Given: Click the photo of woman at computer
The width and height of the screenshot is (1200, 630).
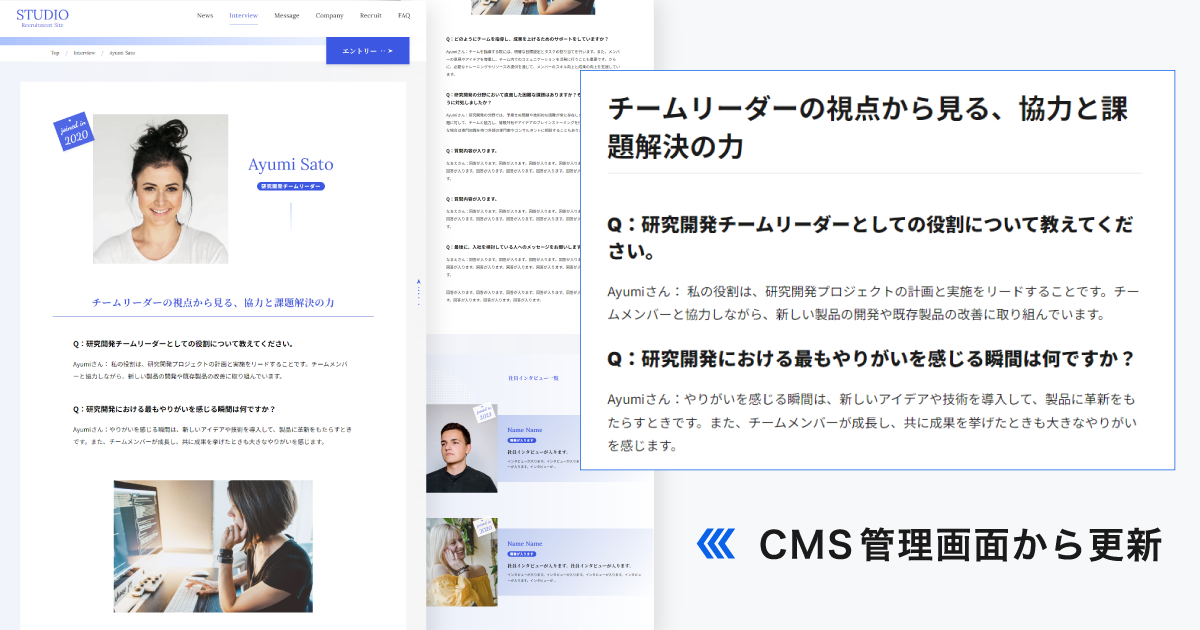Looking at the screenshot, I should coord(213,546).
